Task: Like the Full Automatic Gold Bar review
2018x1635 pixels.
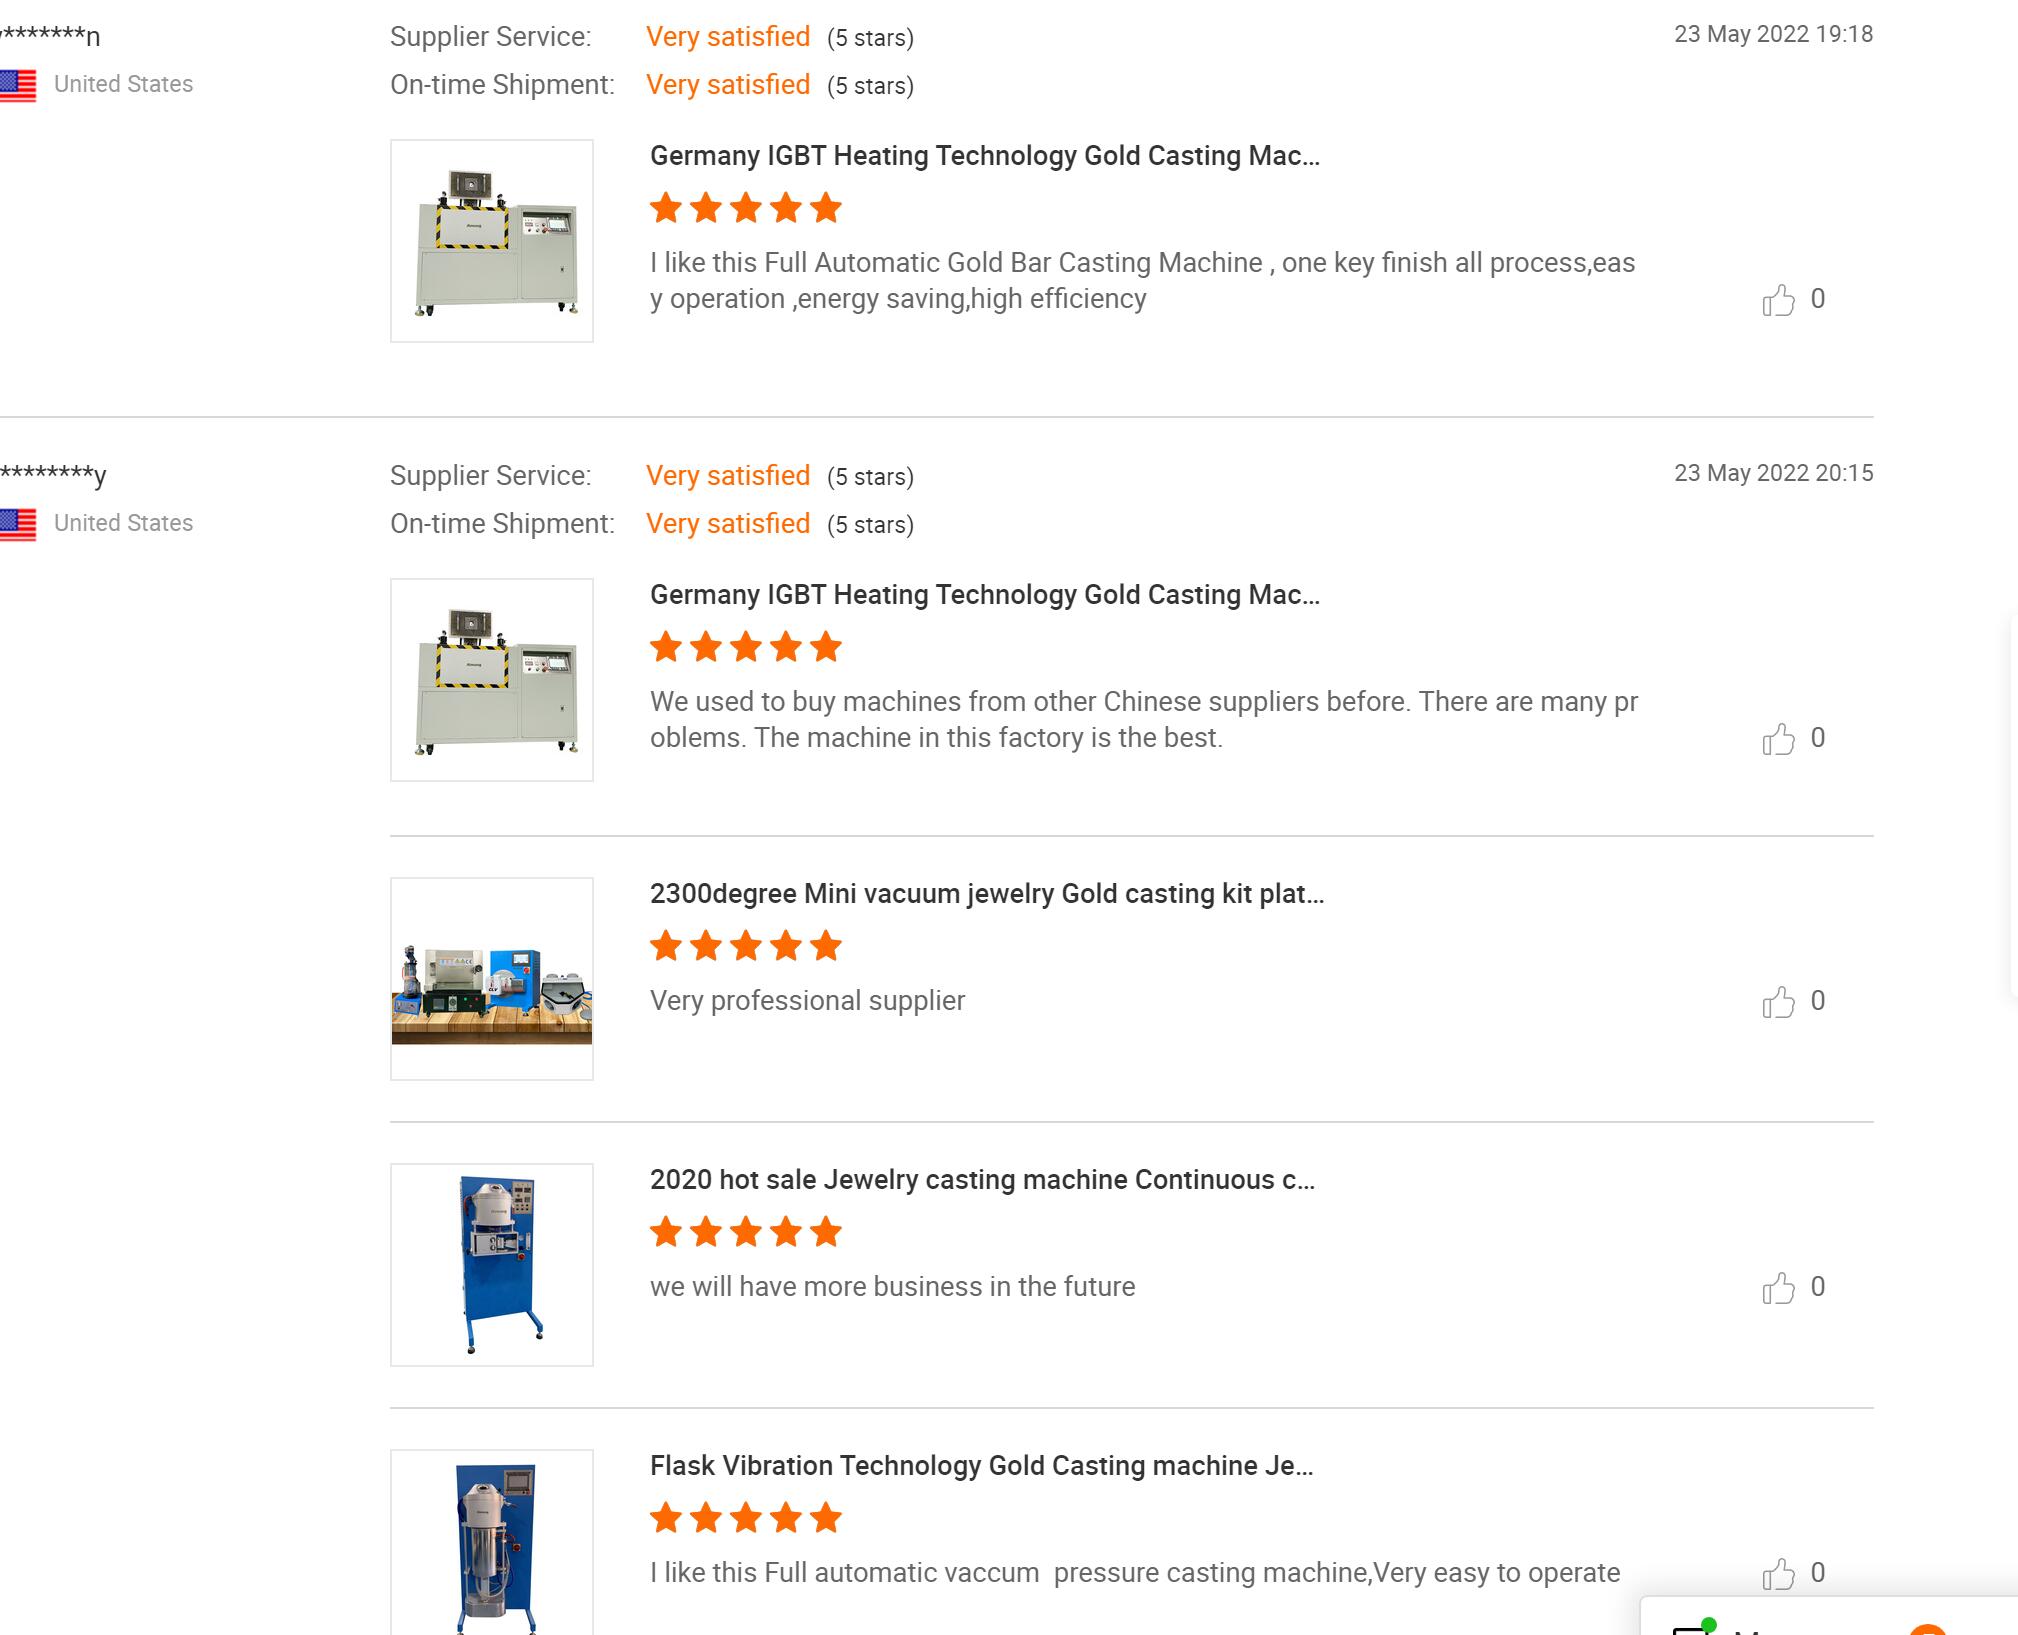Action: [1778, 300]
